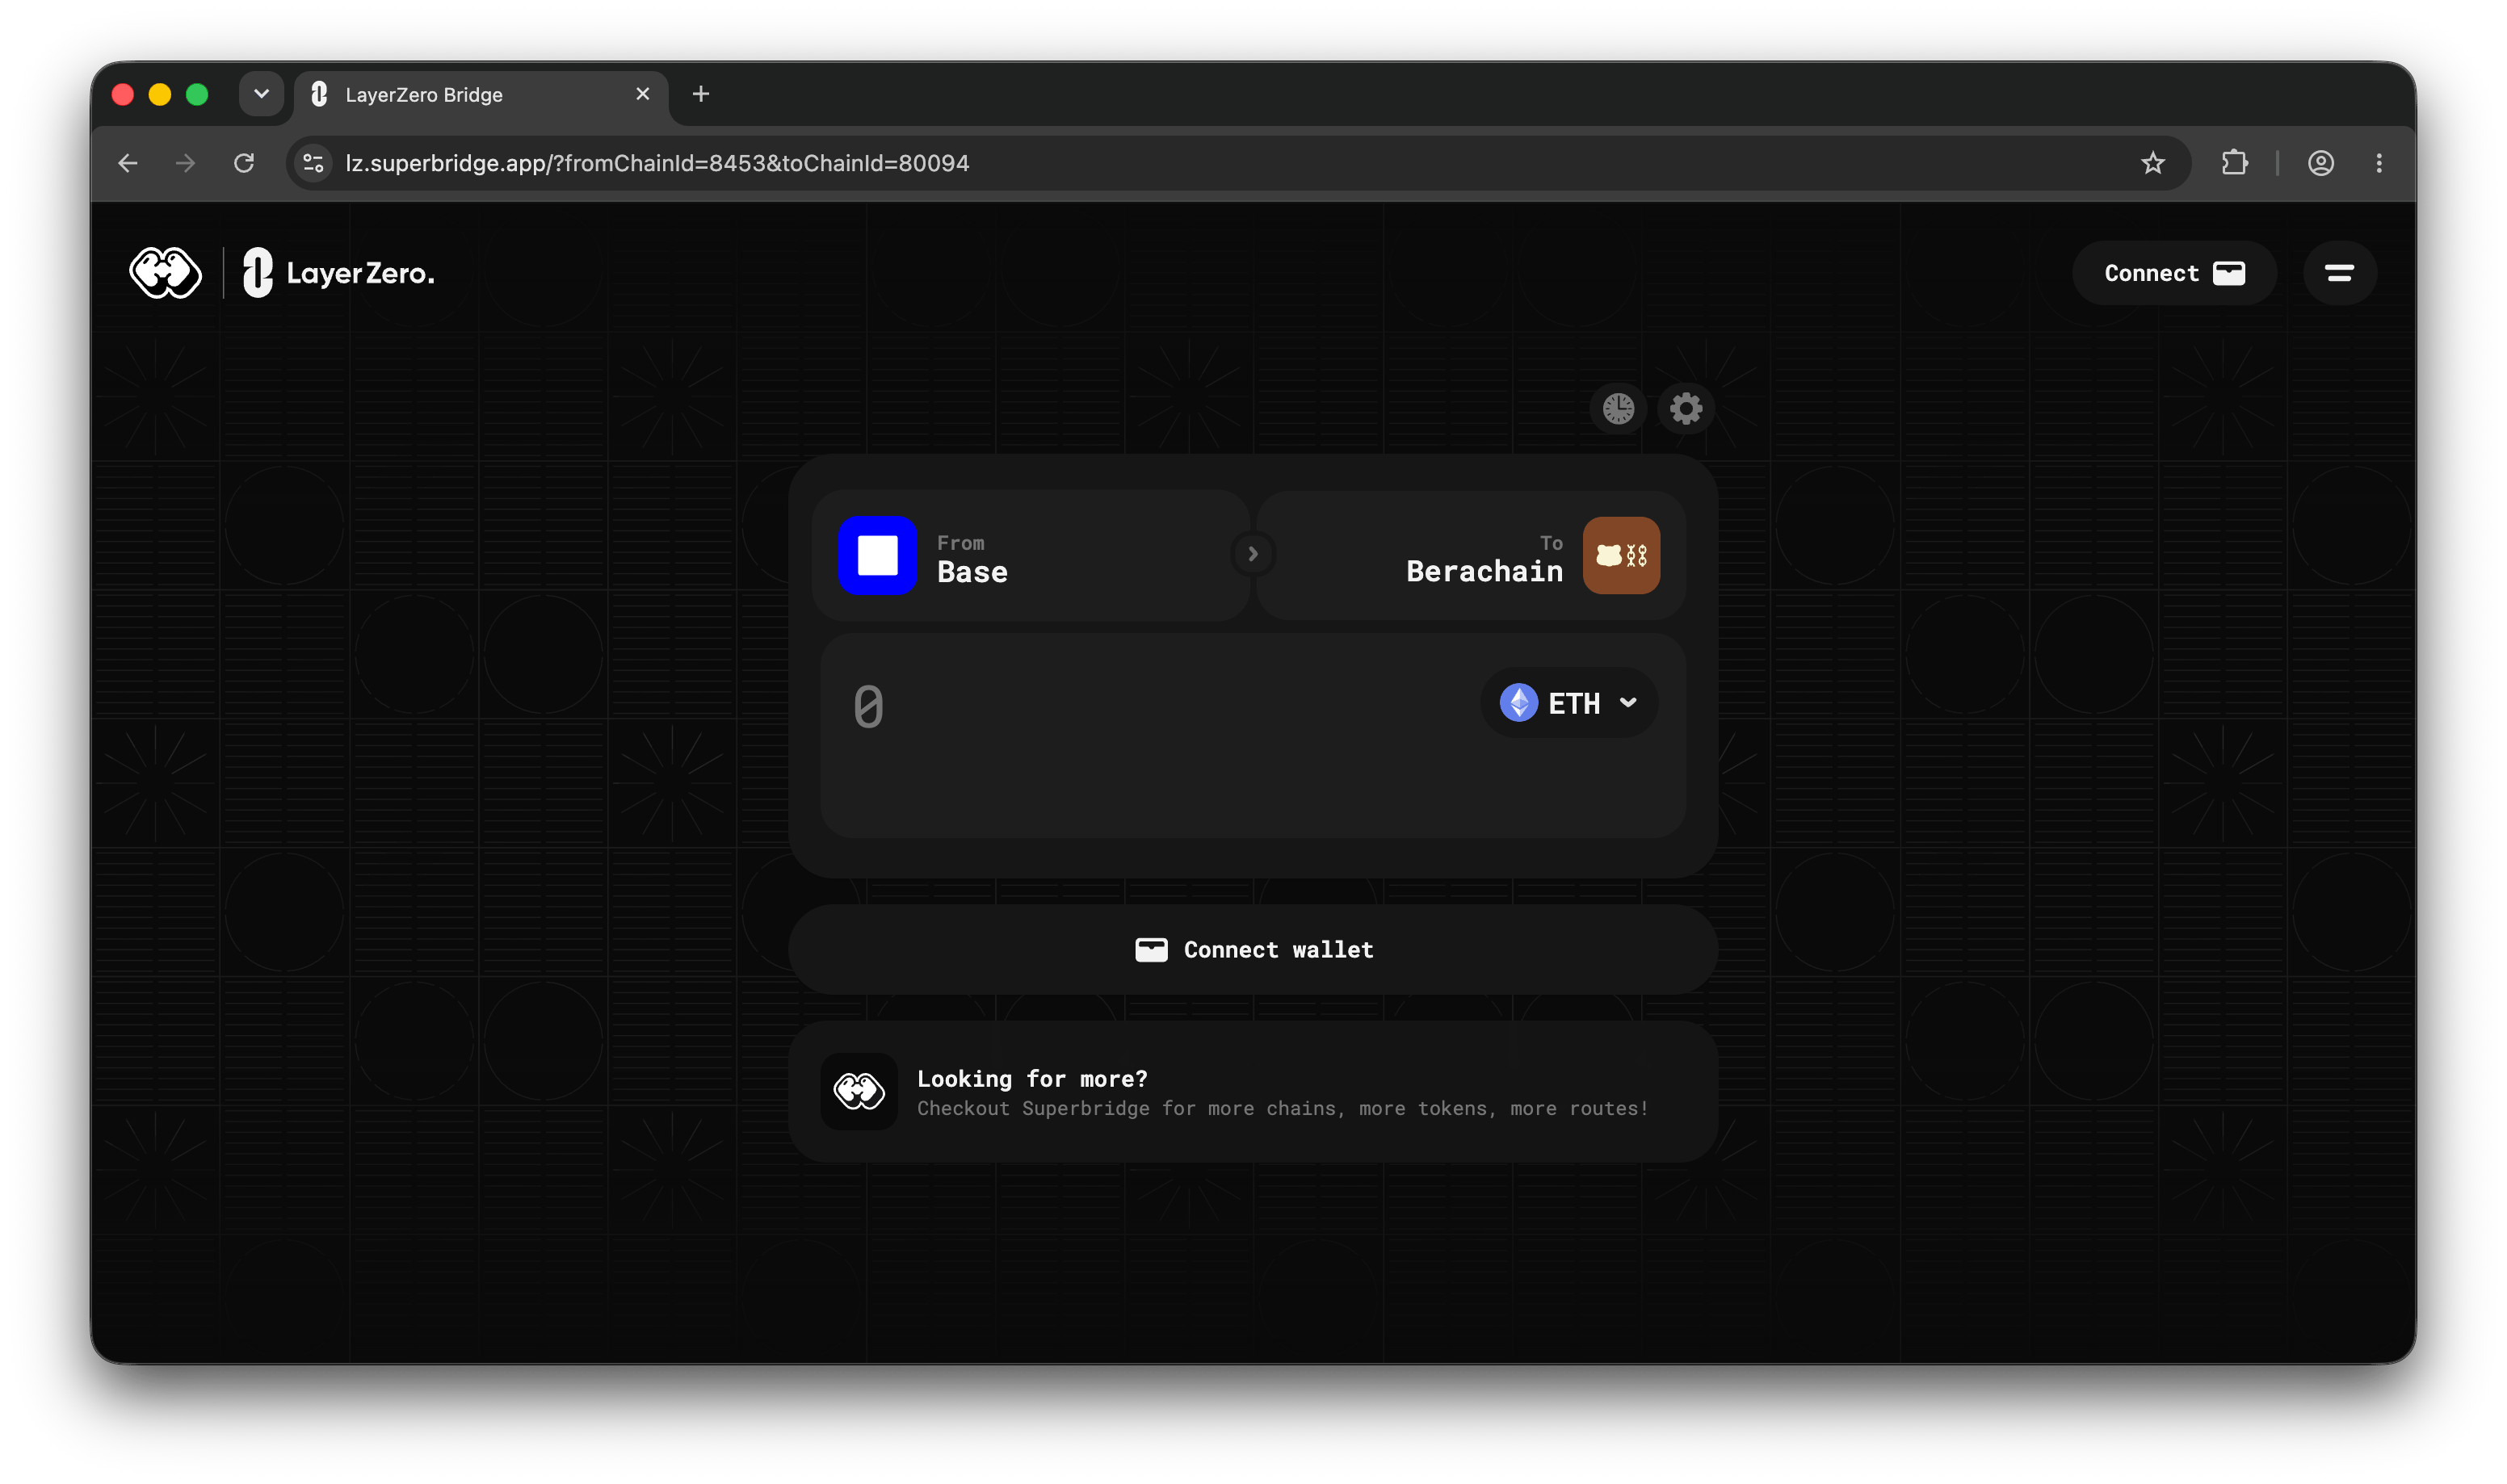
Task: Reload the page
Action: 244,163
